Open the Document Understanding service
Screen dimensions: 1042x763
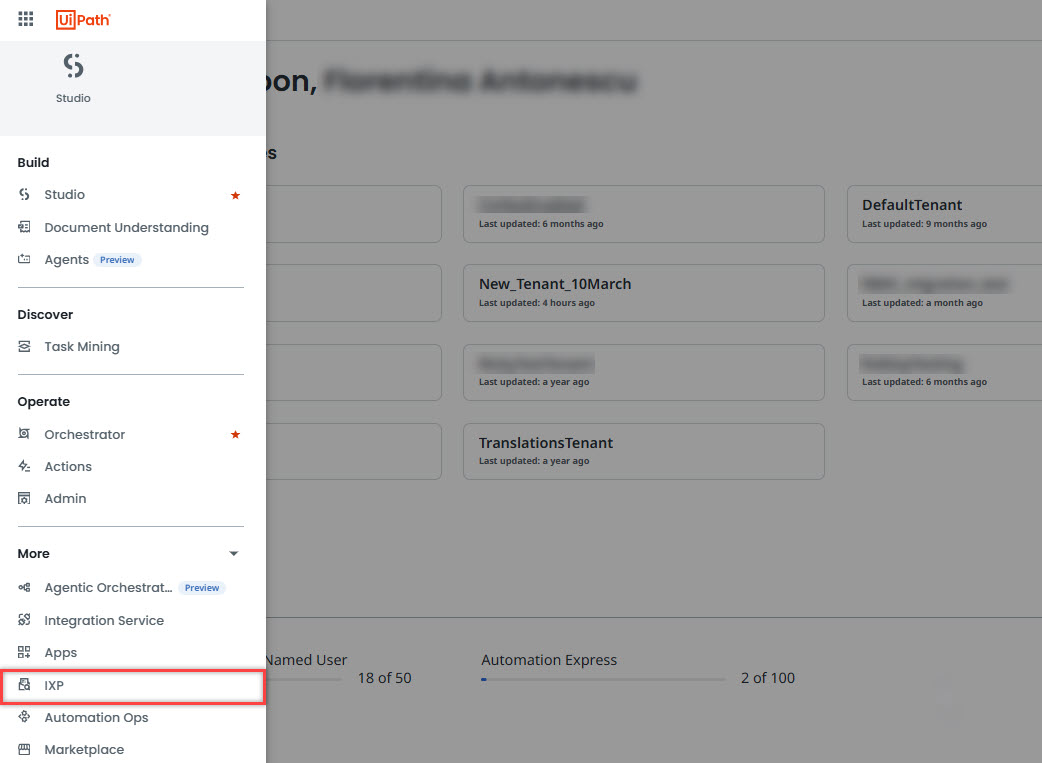[126, 227]
